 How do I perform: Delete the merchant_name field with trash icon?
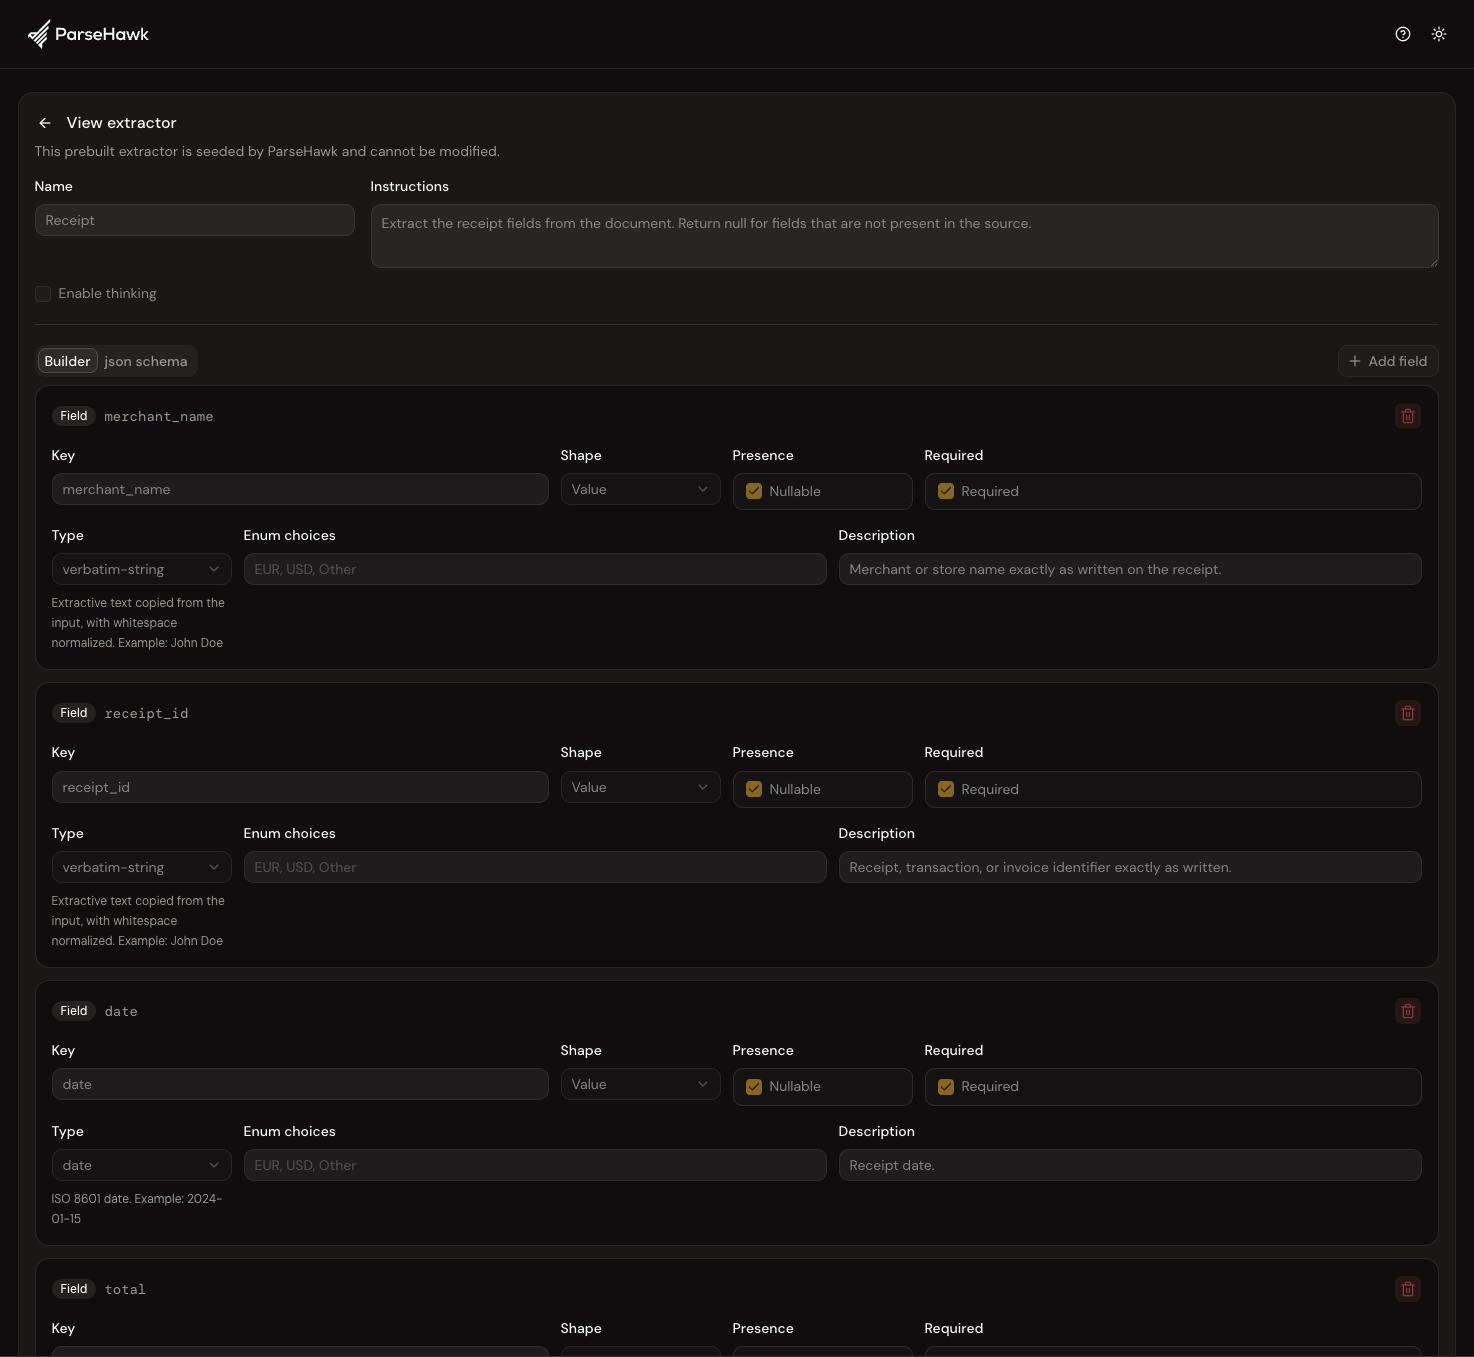(1408, 416)
